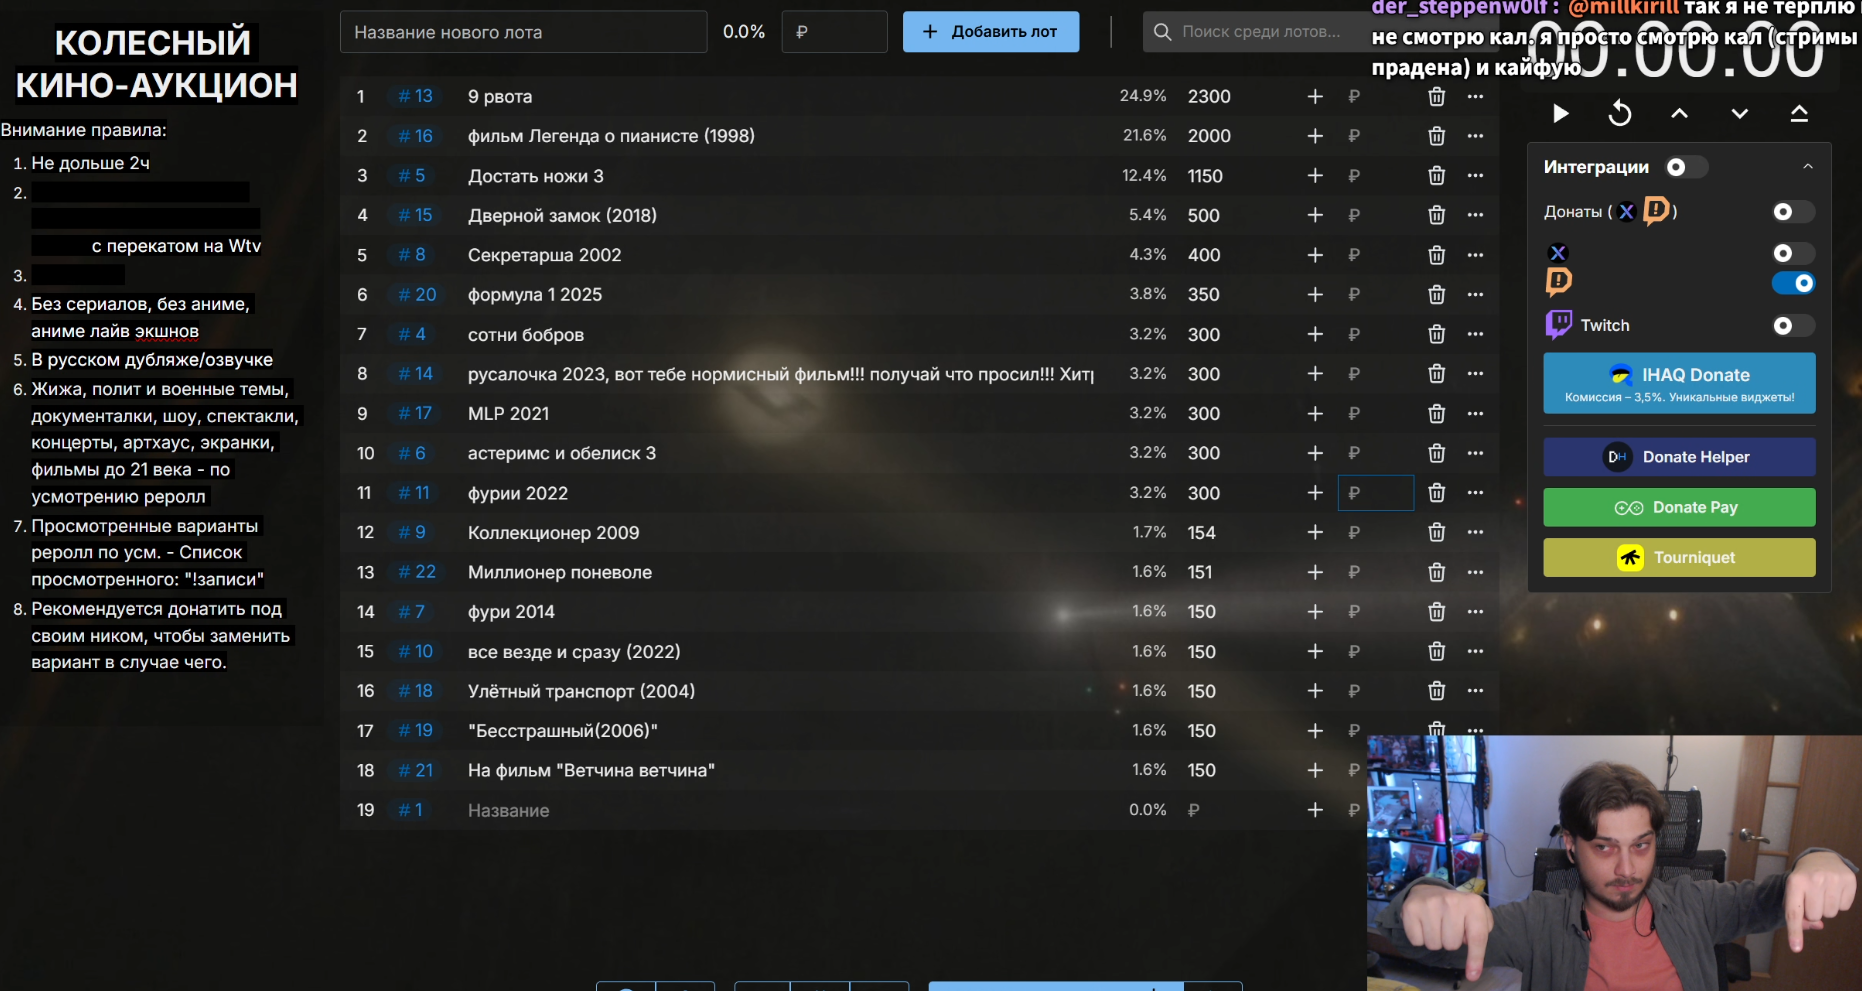Delete the "астеримс и обелиск 3" lot

[x=1437, y=453]
